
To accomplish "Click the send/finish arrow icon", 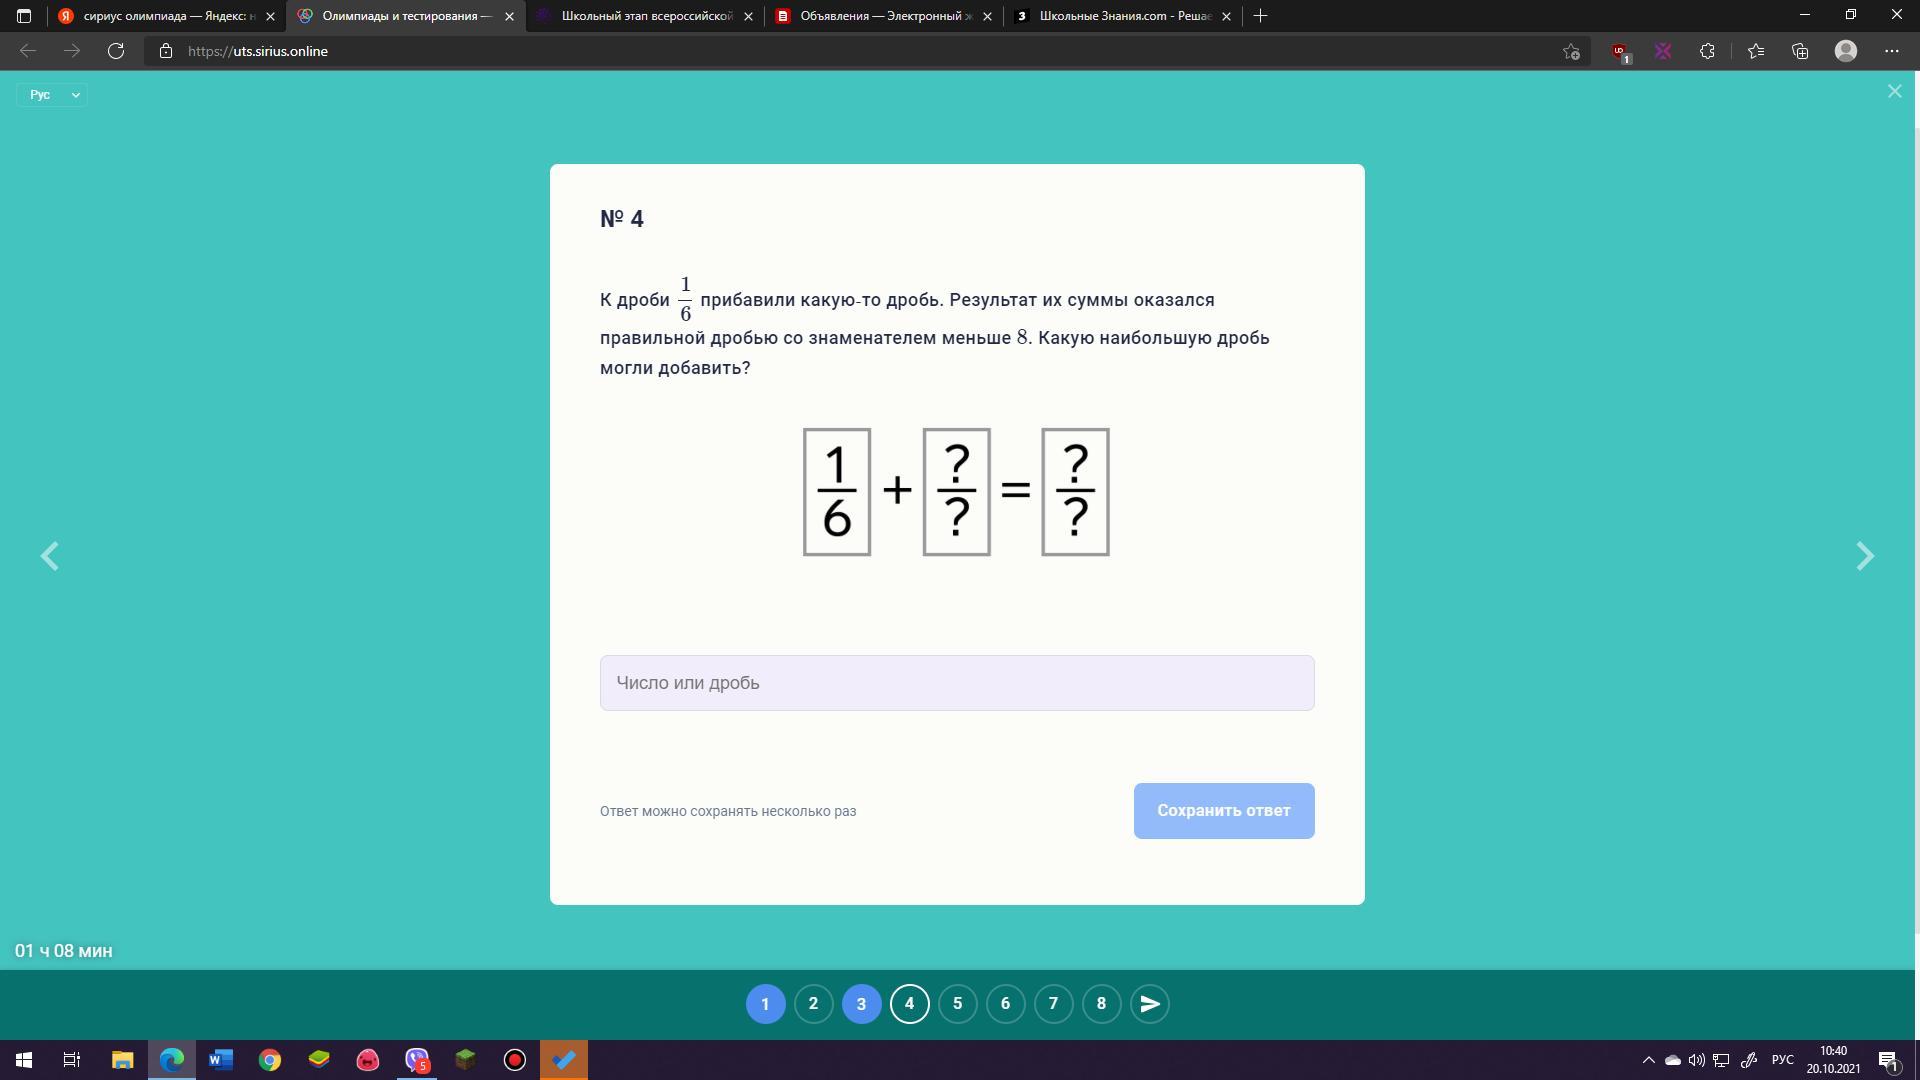I will 1149,1004.
